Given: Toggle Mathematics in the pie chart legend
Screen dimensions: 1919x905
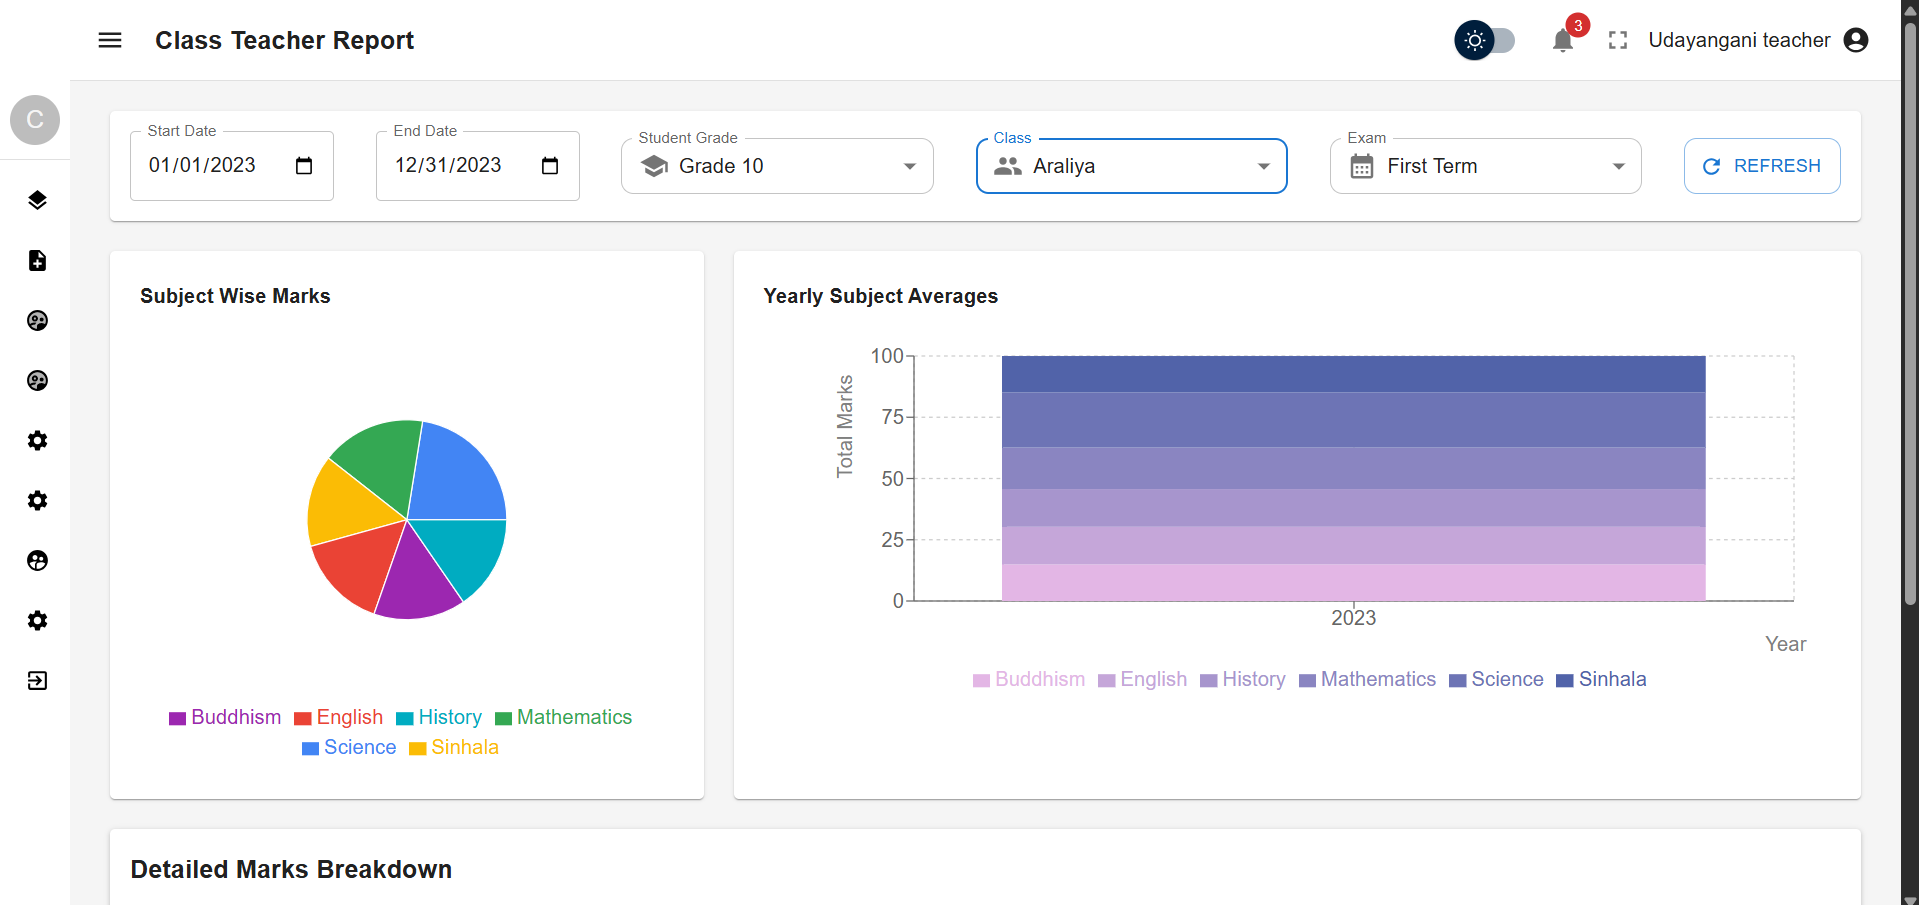Looking at the screenshot, I should click(564, 717).
